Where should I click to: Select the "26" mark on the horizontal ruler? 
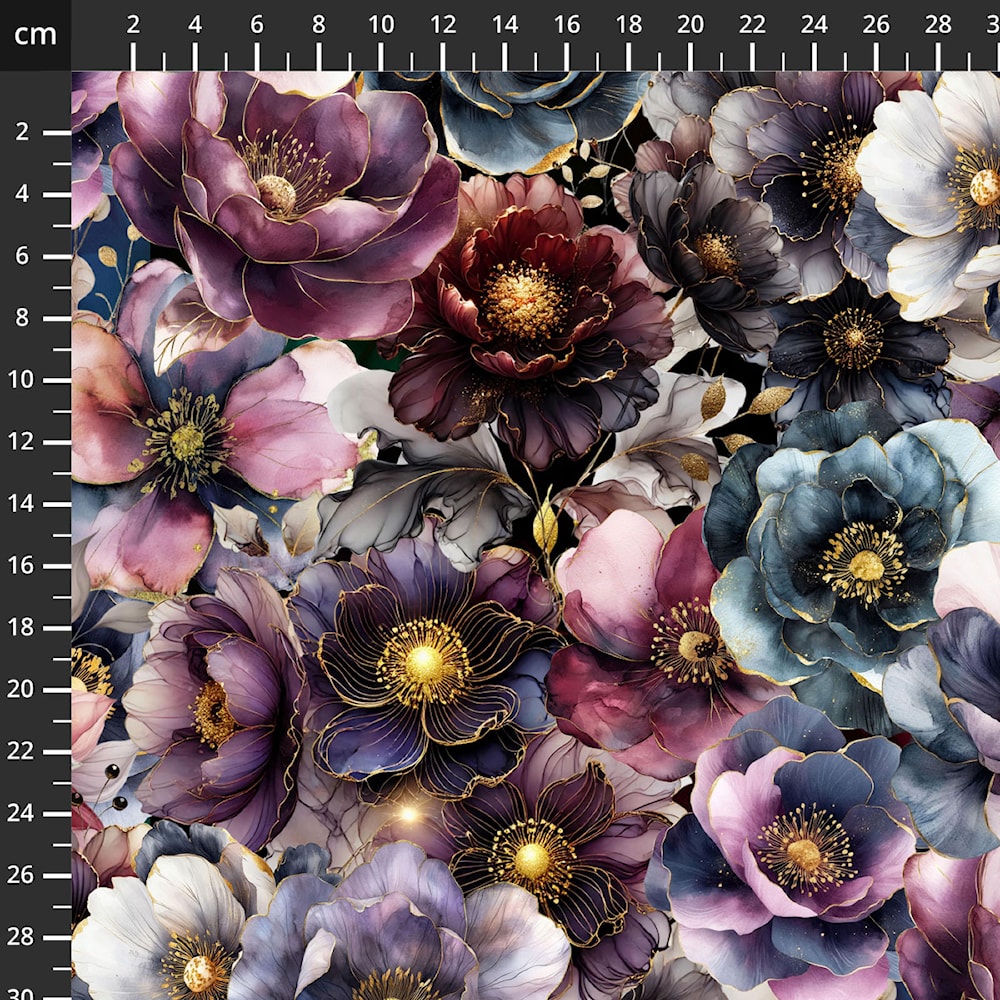click(x=876, y=25)
